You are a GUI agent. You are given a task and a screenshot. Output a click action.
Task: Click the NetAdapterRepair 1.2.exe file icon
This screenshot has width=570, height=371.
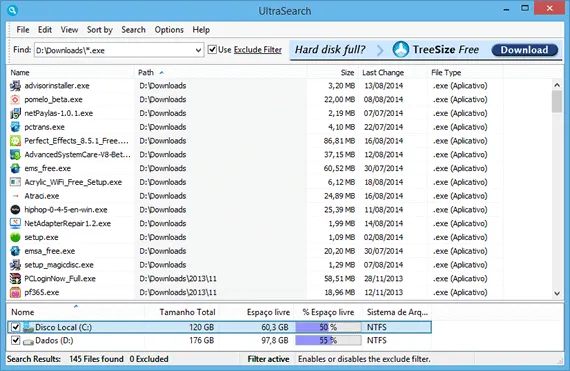(15, 223)
